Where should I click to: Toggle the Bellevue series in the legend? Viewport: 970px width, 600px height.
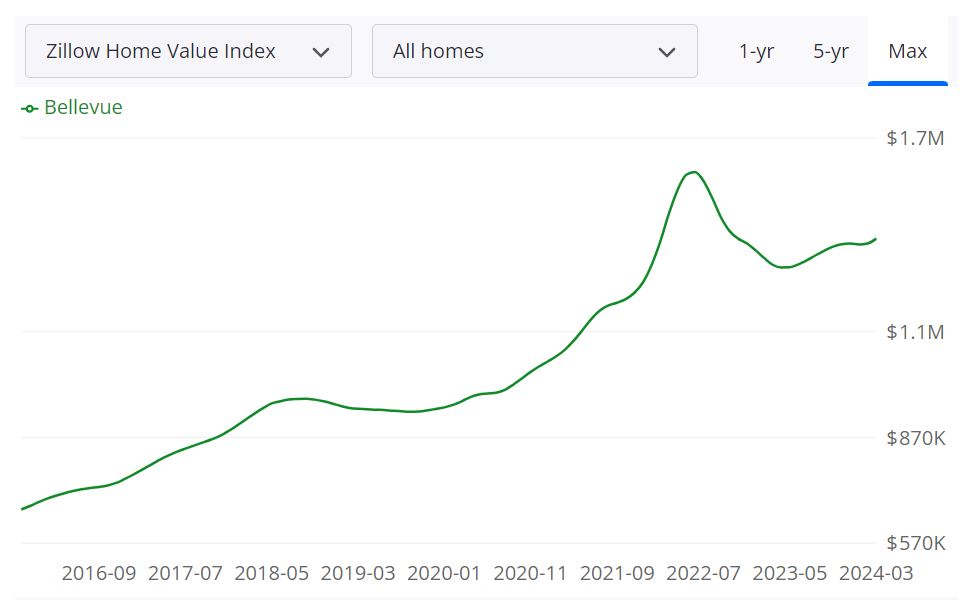coord(70,107)
